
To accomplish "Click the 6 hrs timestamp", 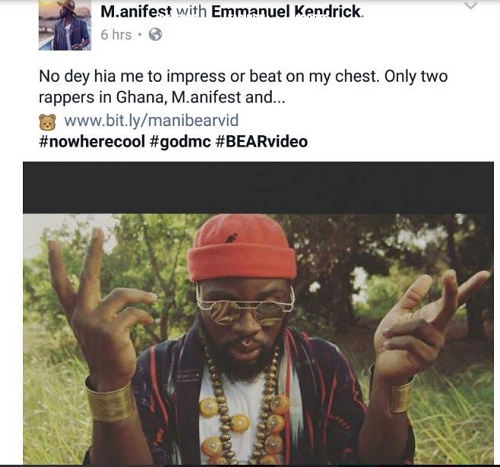I will [116, 35].
